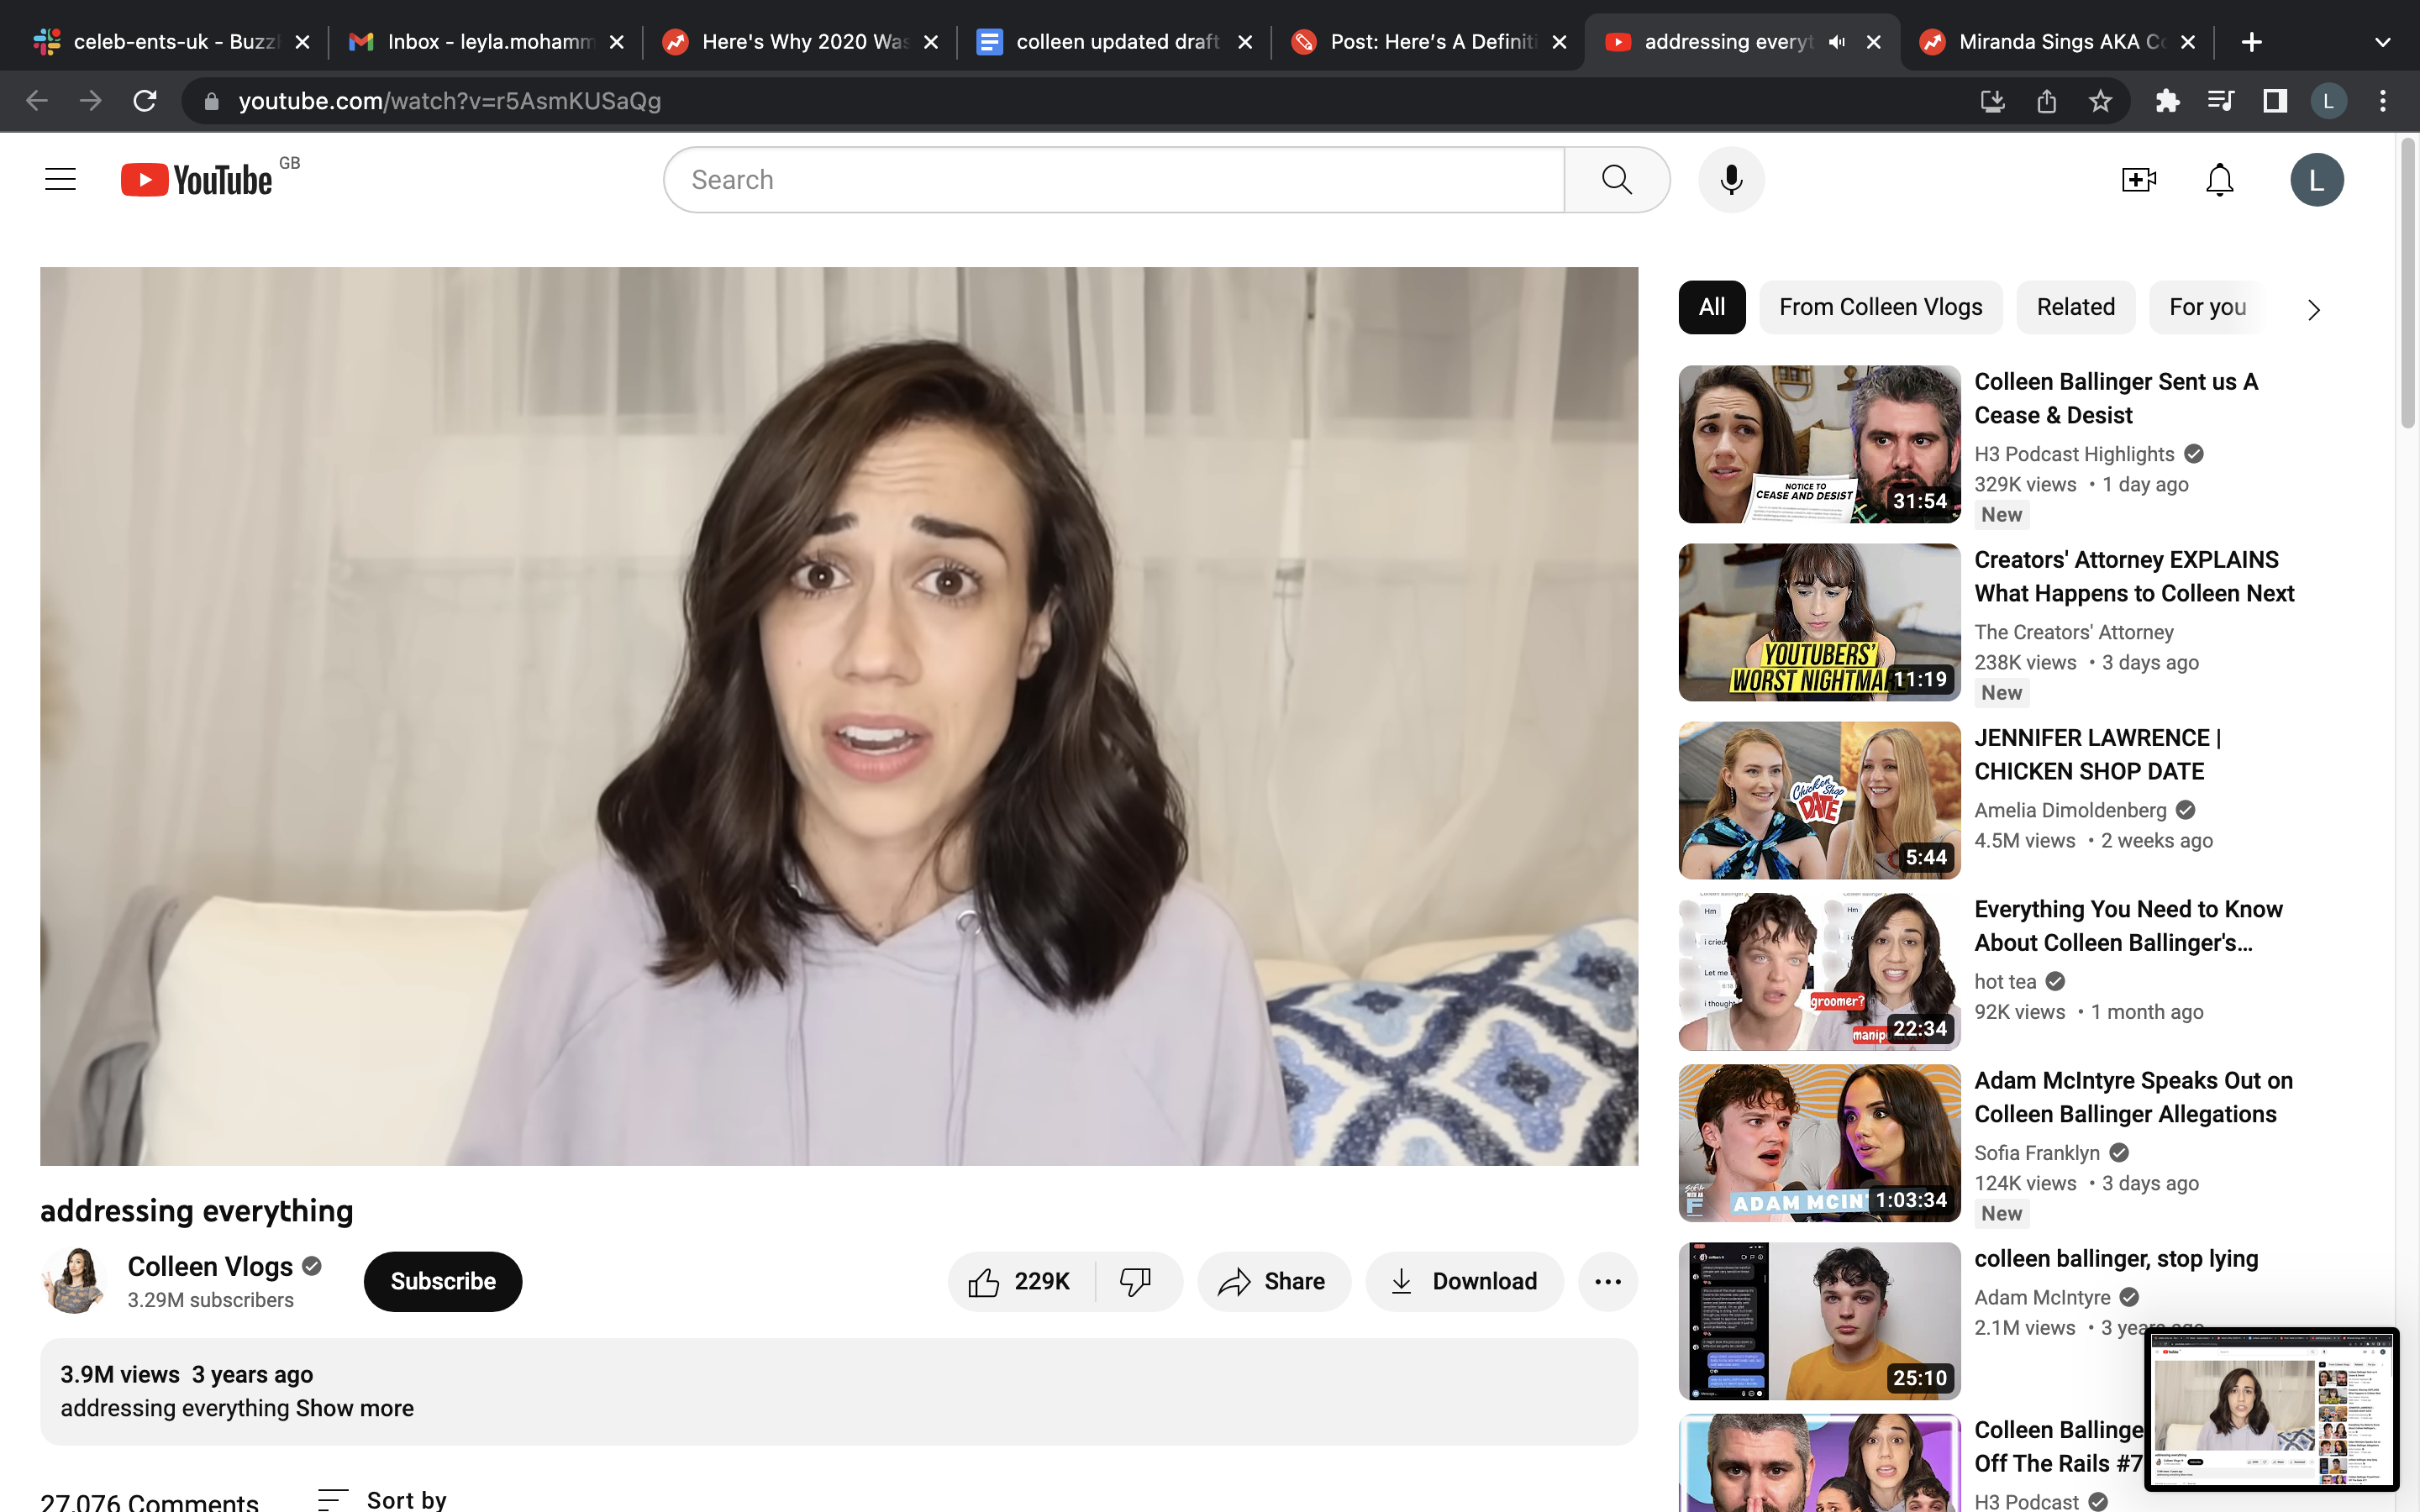Click the install app icon in address bar
Viewport: 2420px width, 1512px height.
(x=1992, y=101)
